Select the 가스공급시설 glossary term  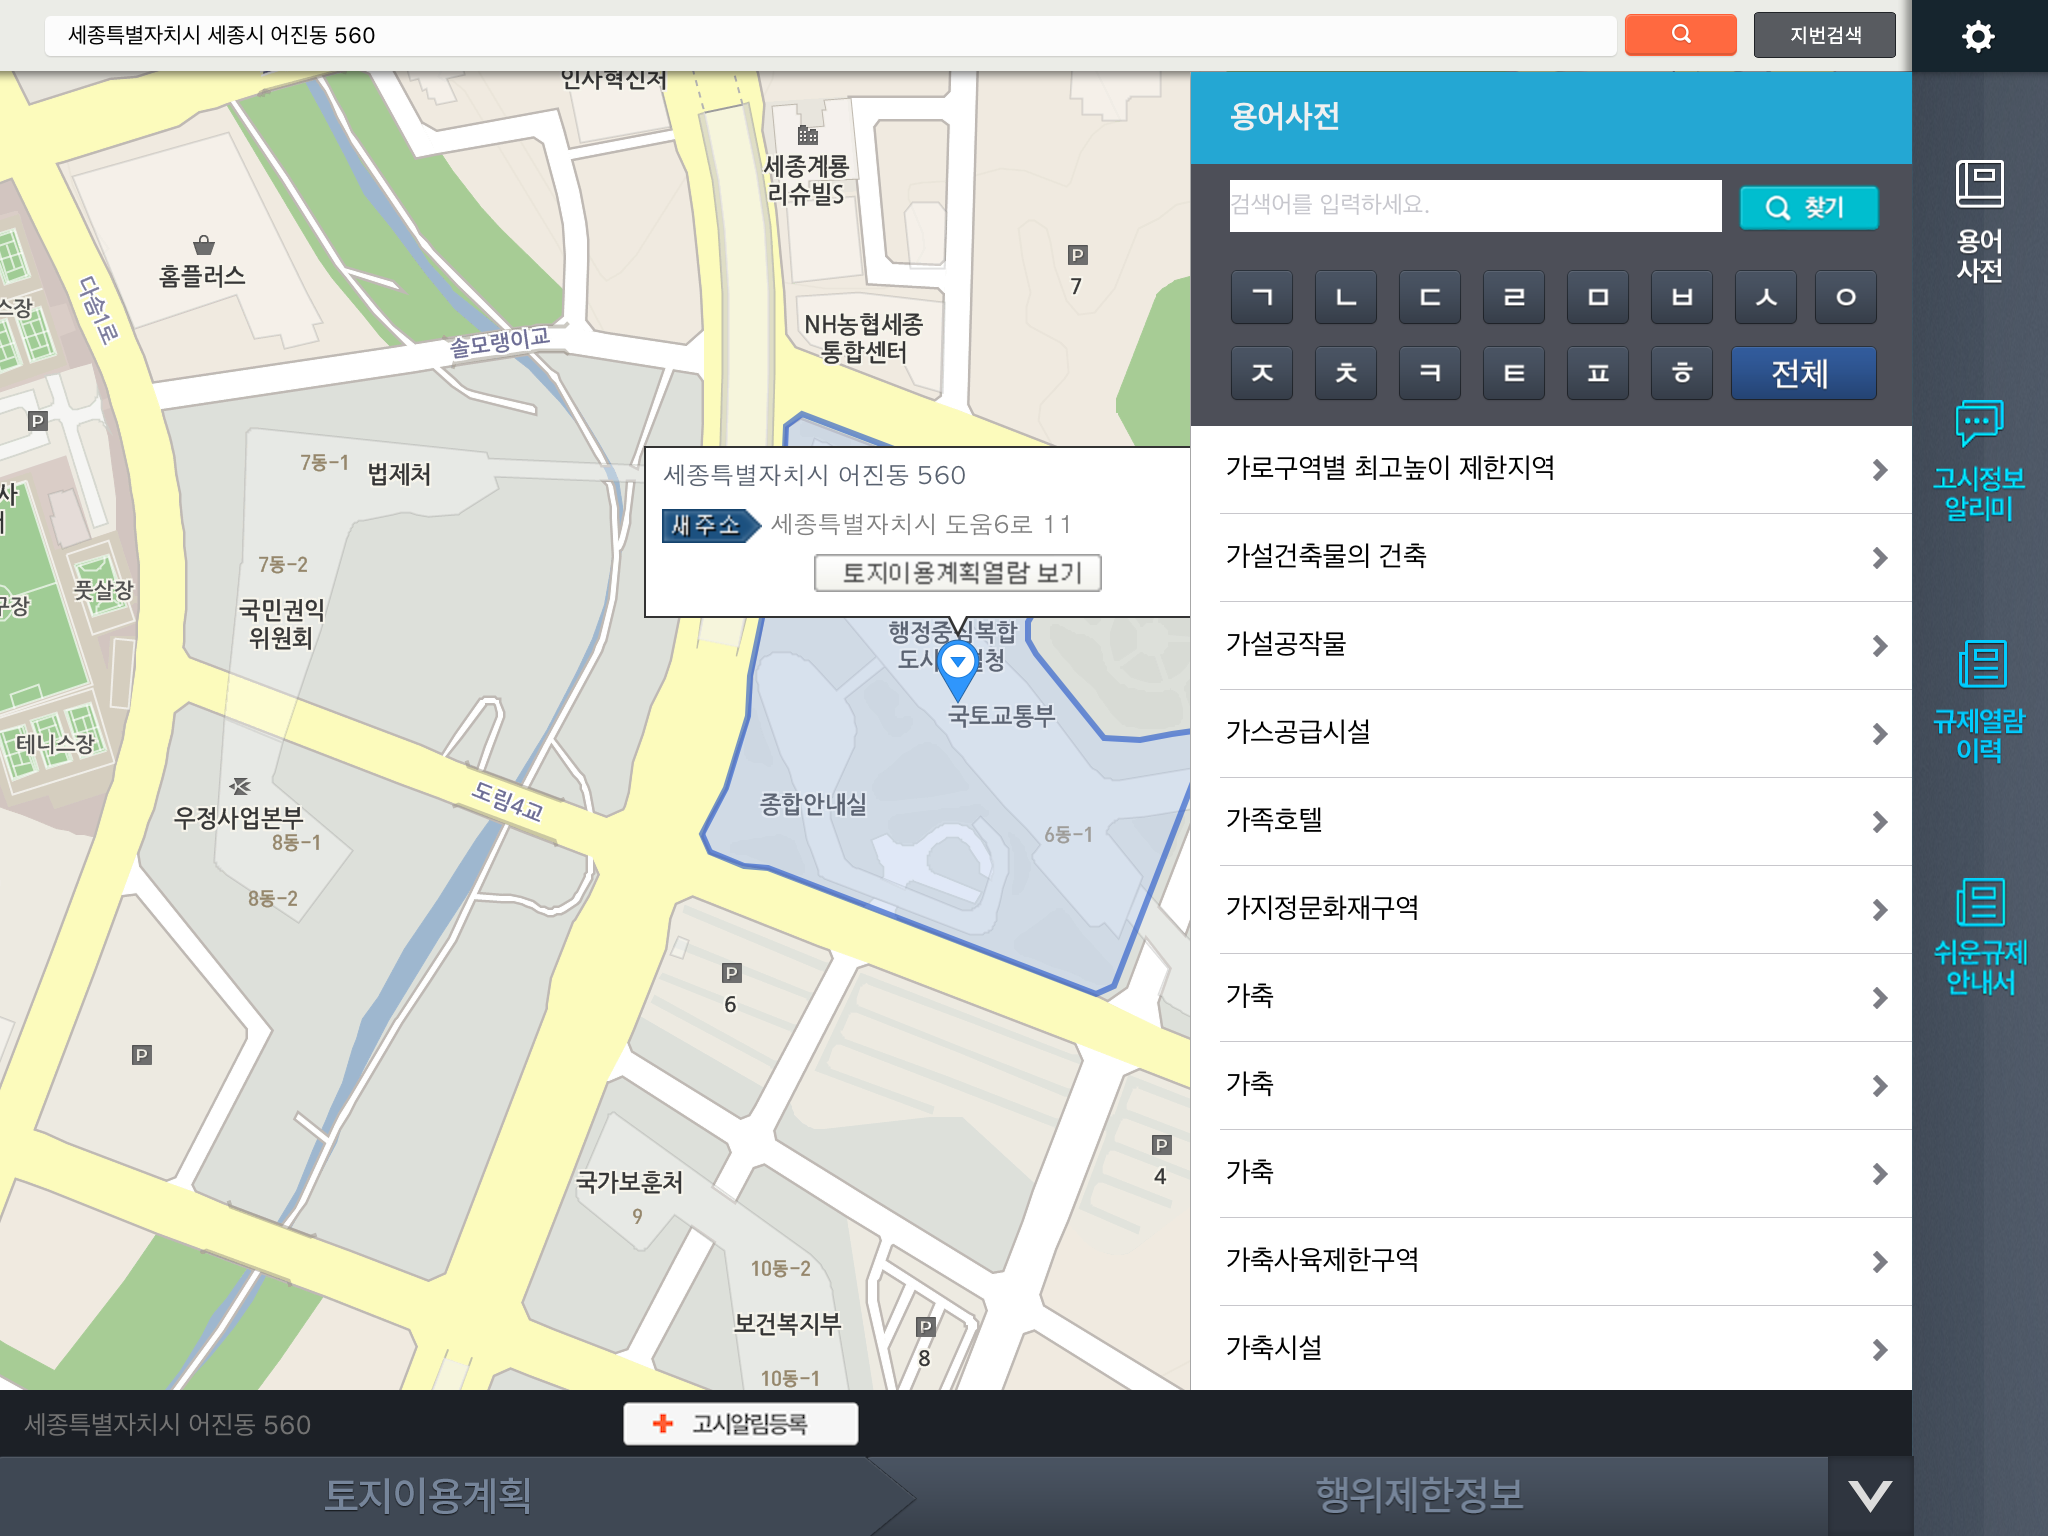[1298, 732]
